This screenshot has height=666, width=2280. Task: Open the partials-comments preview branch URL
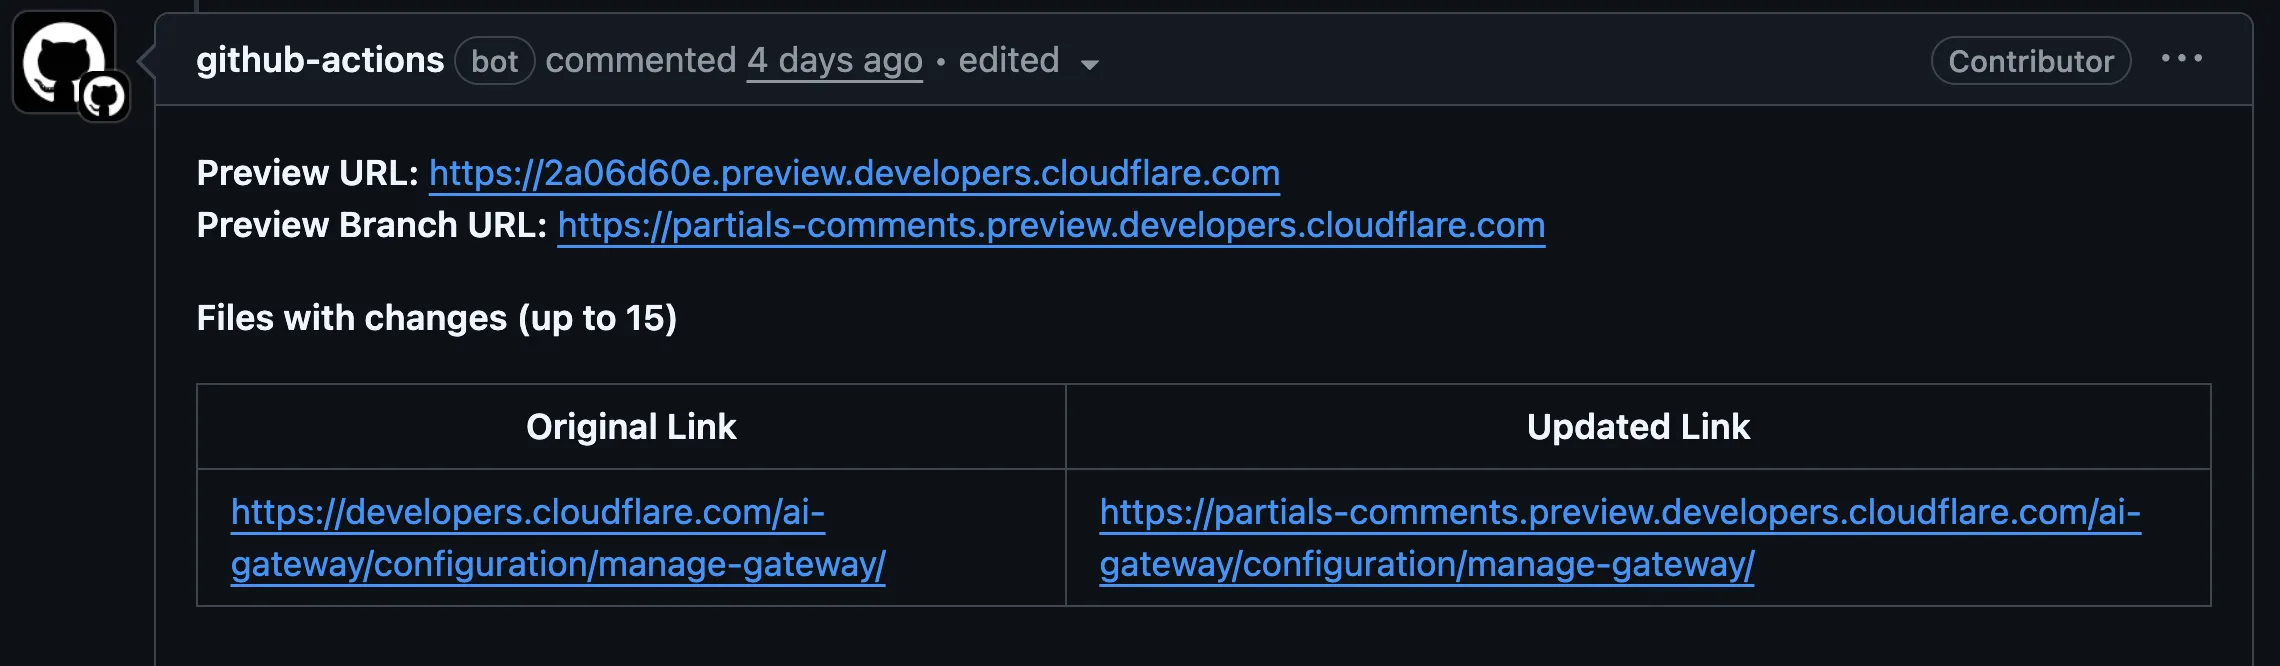point(1051,226)
